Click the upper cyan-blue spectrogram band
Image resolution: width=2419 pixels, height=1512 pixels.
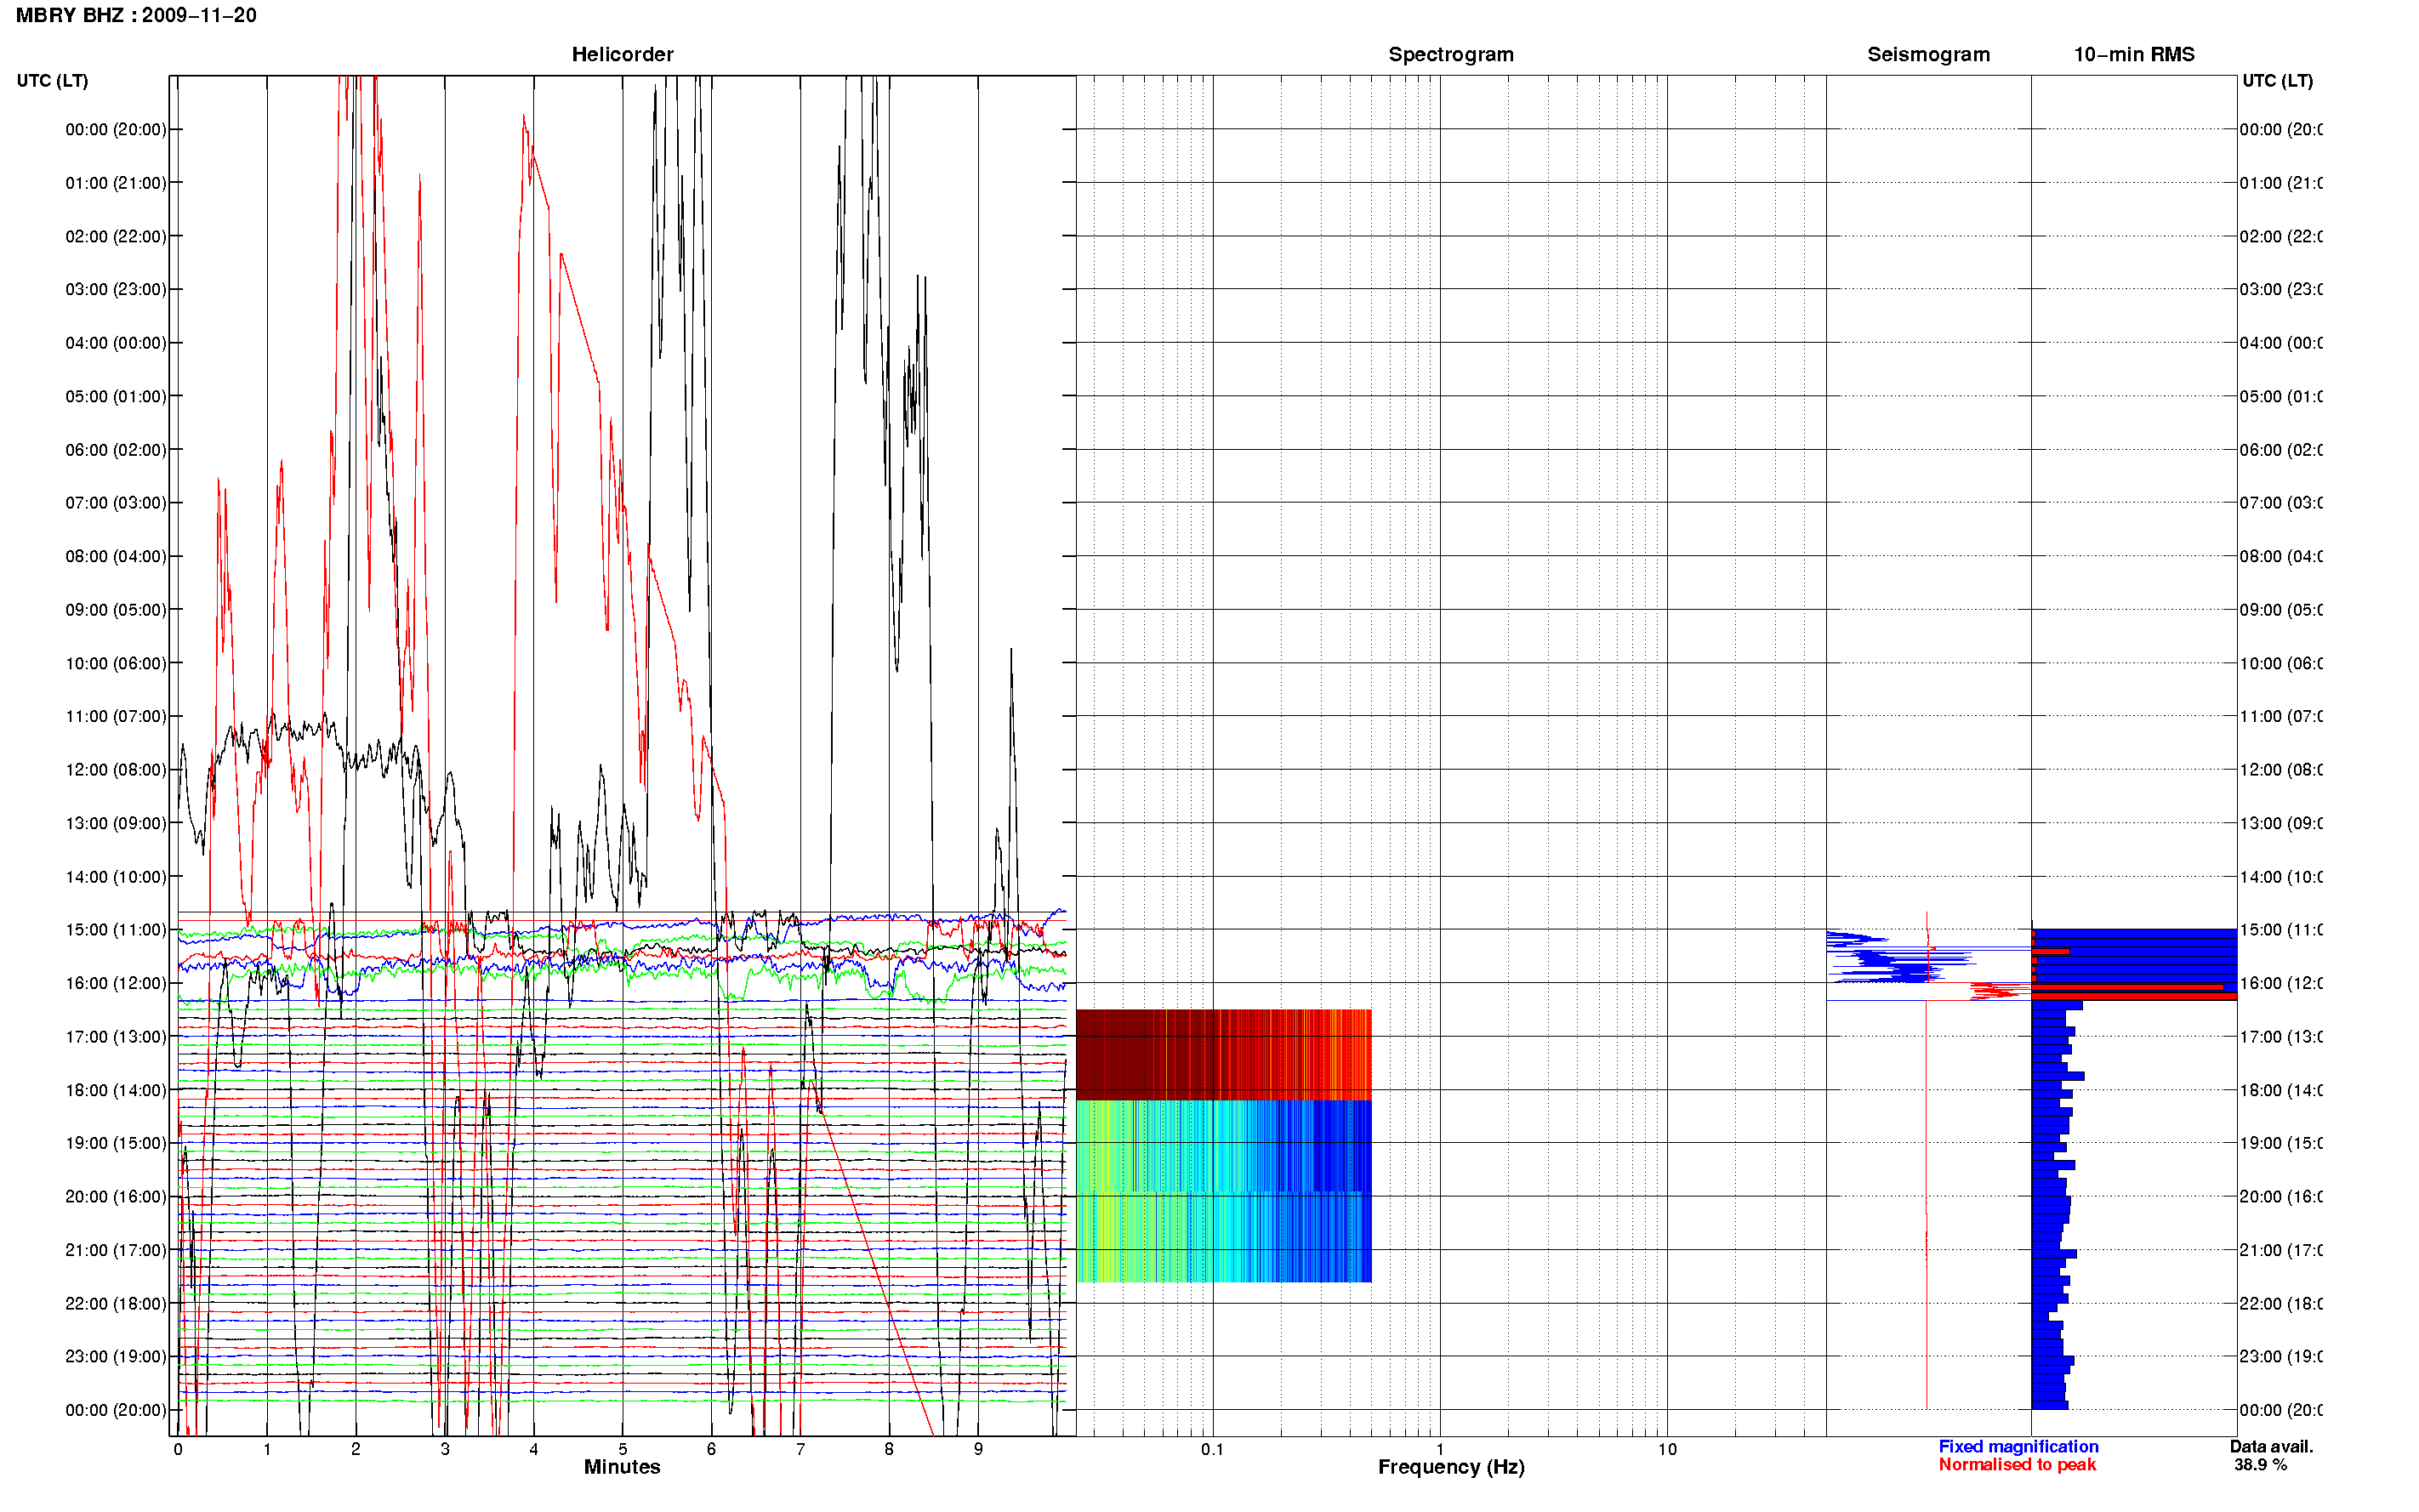1223,1146
